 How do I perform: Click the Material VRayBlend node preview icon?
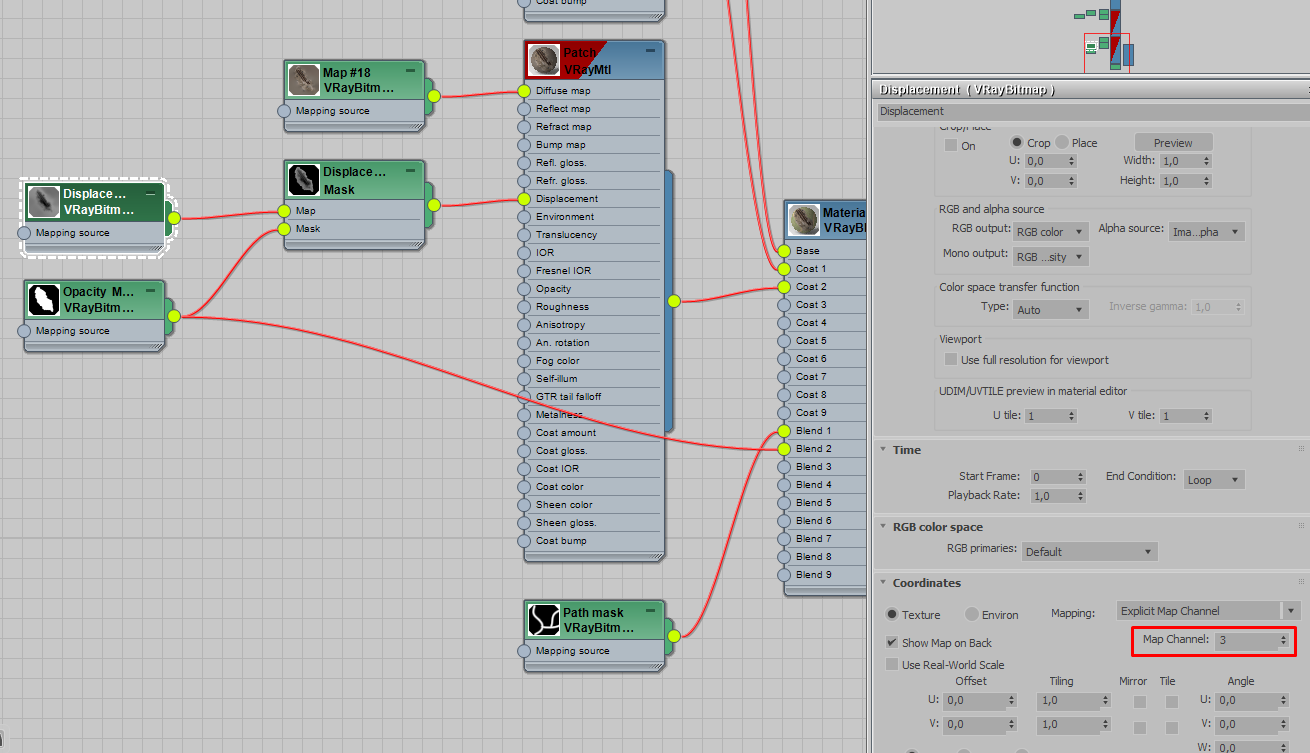pos(804,220)
